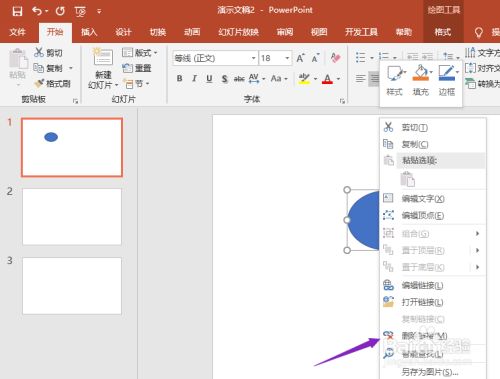Open the 开发工具 ribbon tab
The image size is (500, 379).
[x=361, y=32]
